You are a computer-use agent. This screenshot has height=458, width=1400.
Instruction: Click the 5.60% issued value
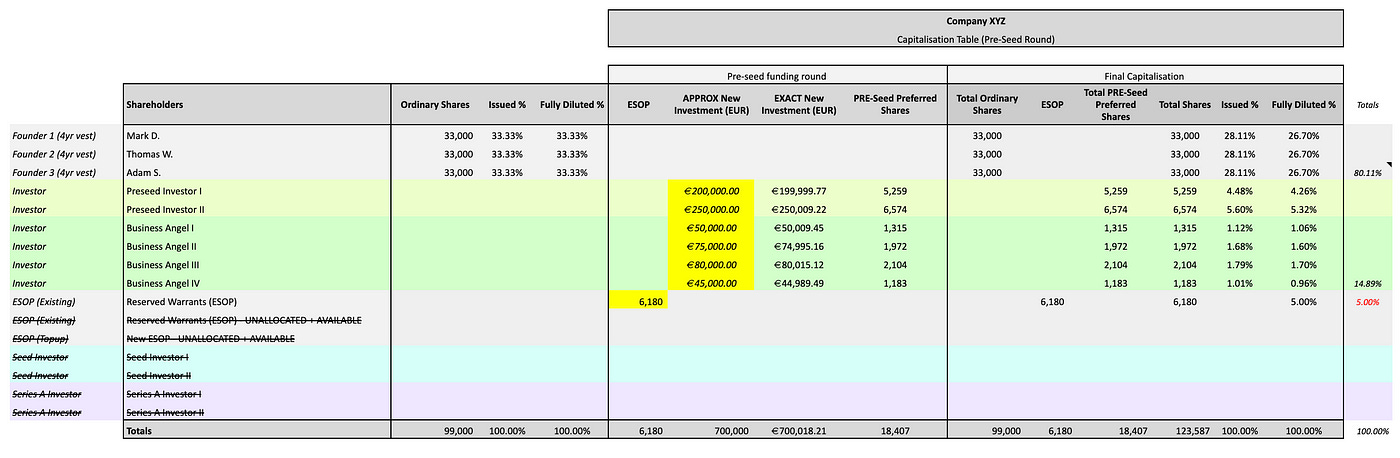1240,210
